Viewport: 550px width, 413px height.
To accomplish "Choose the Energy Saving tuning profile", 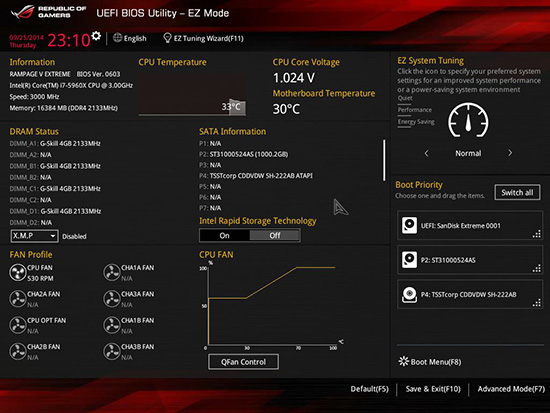I will (x=416, y=122).
